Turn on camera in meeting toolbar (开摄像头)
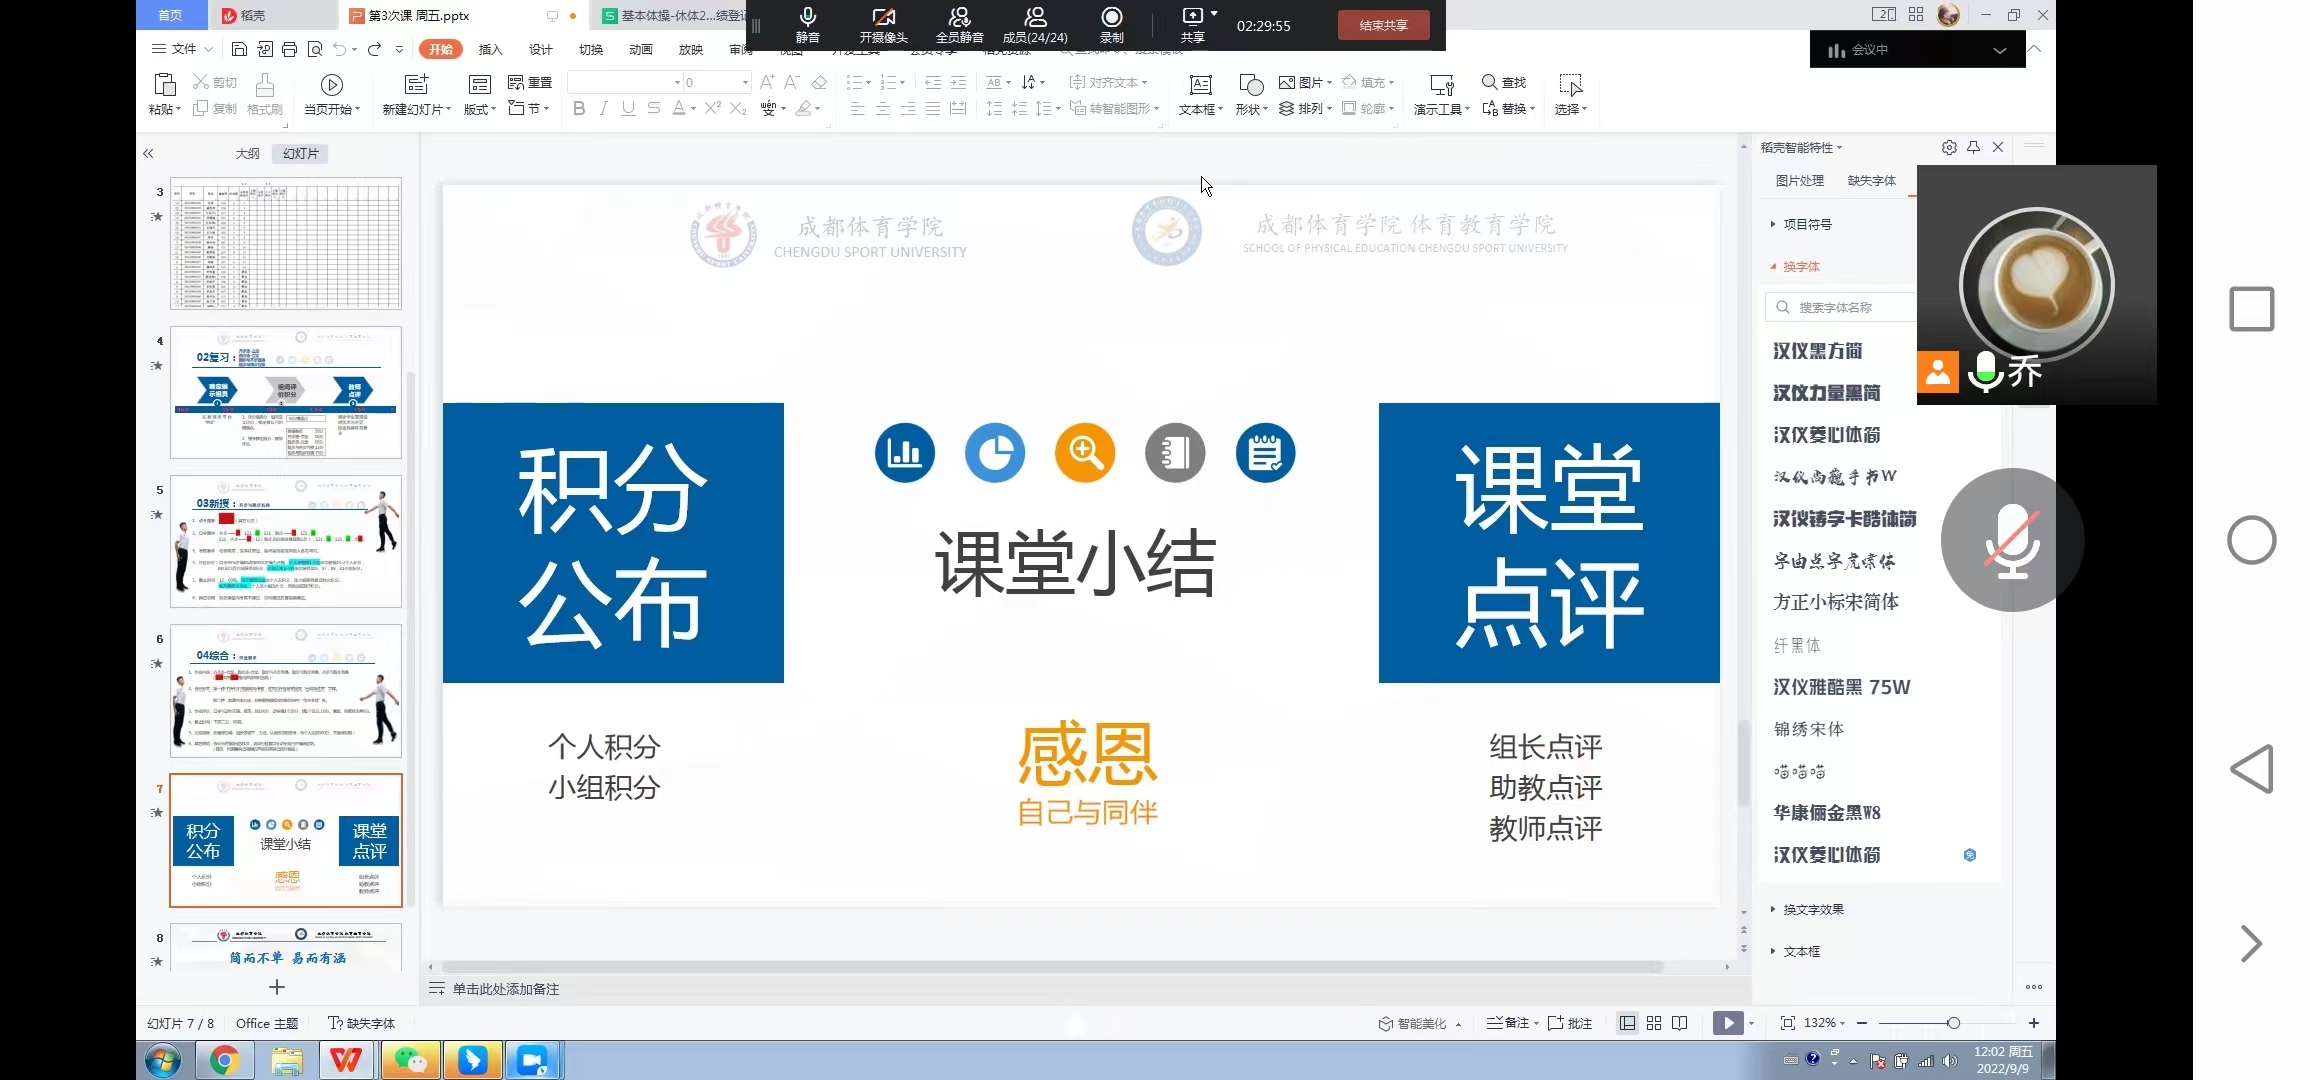Screen dimensions: 2310x1080 point(883,25)
